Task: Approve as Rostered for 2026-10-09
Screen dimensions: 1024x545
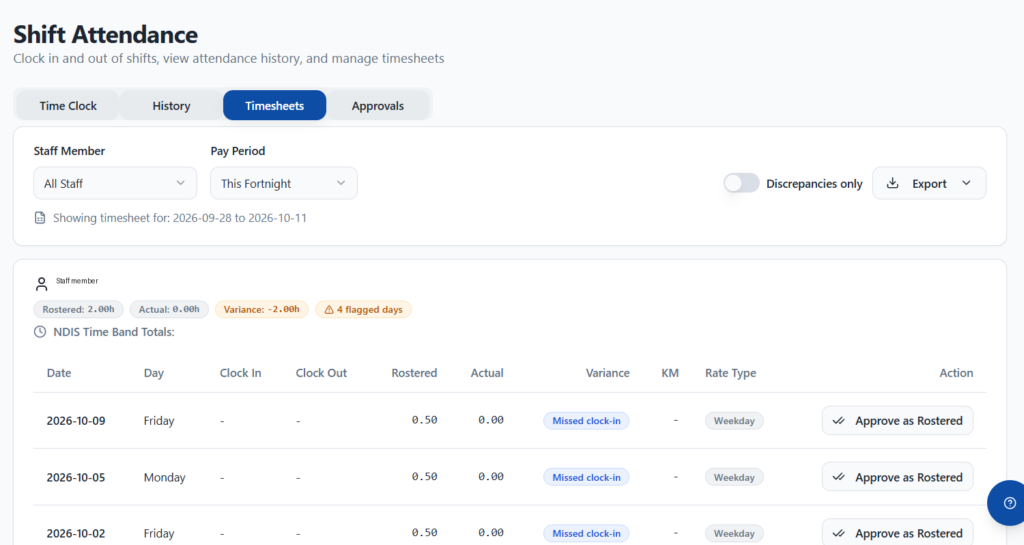Action: pyautogui.click(x=897, y=420)
